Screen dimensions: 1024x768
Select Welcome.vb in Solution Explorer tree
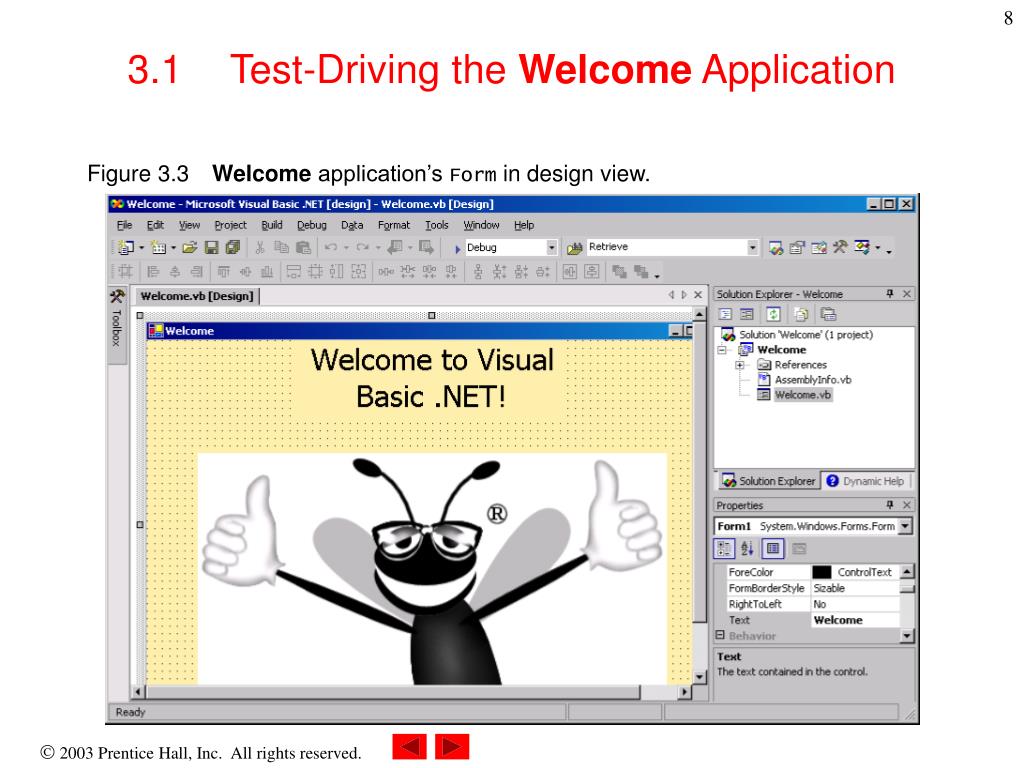tap(803, 395)
